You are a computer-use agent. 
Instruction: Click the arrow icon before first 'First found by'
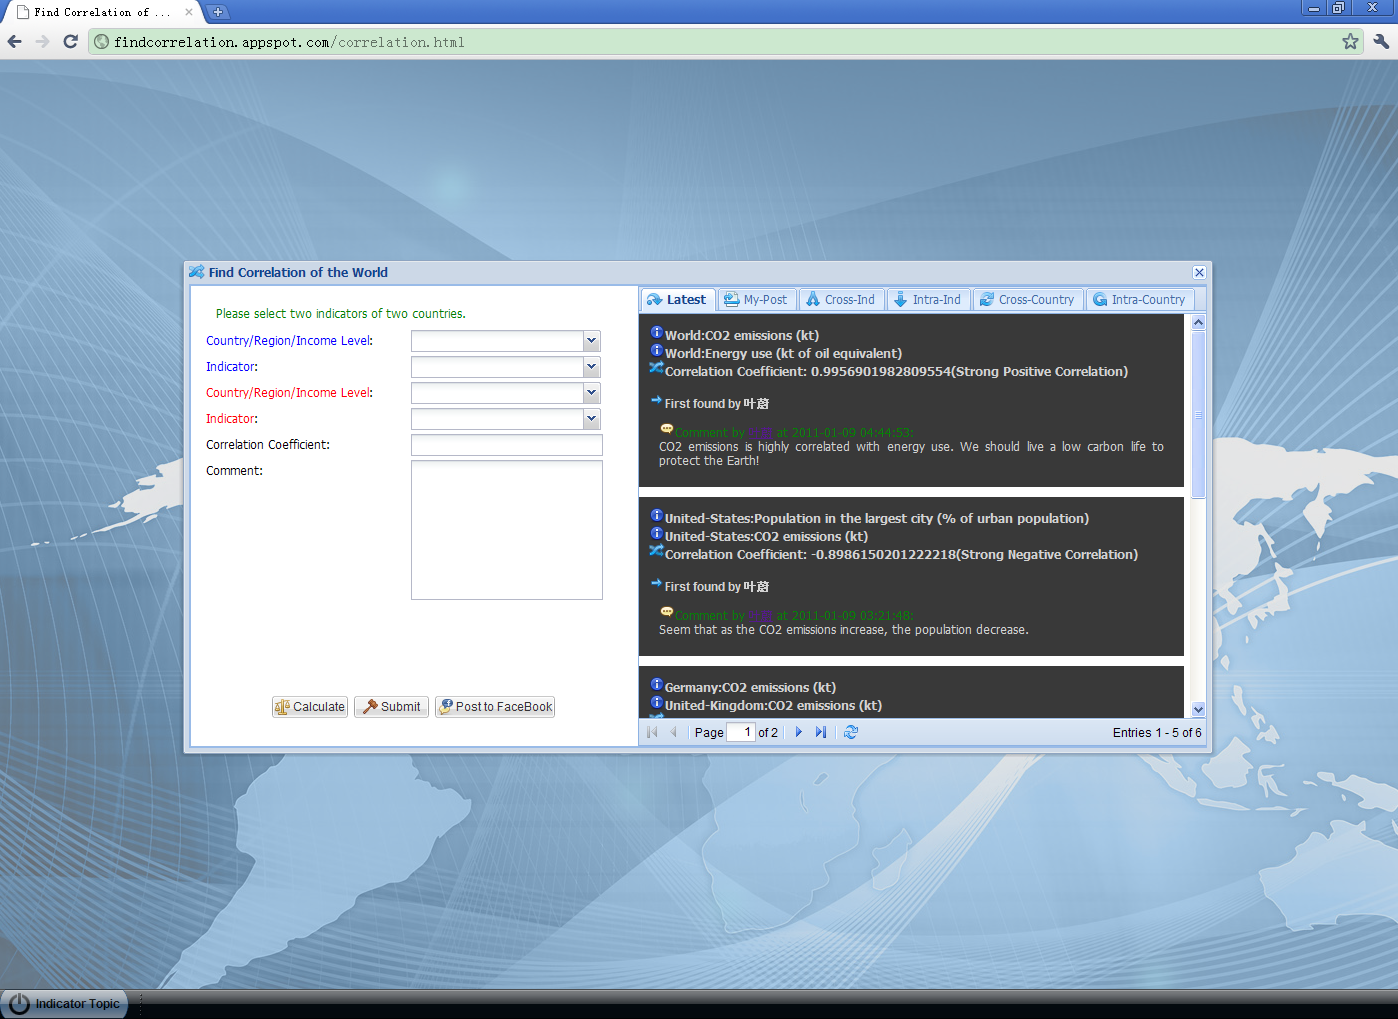(x=657, y=400)
